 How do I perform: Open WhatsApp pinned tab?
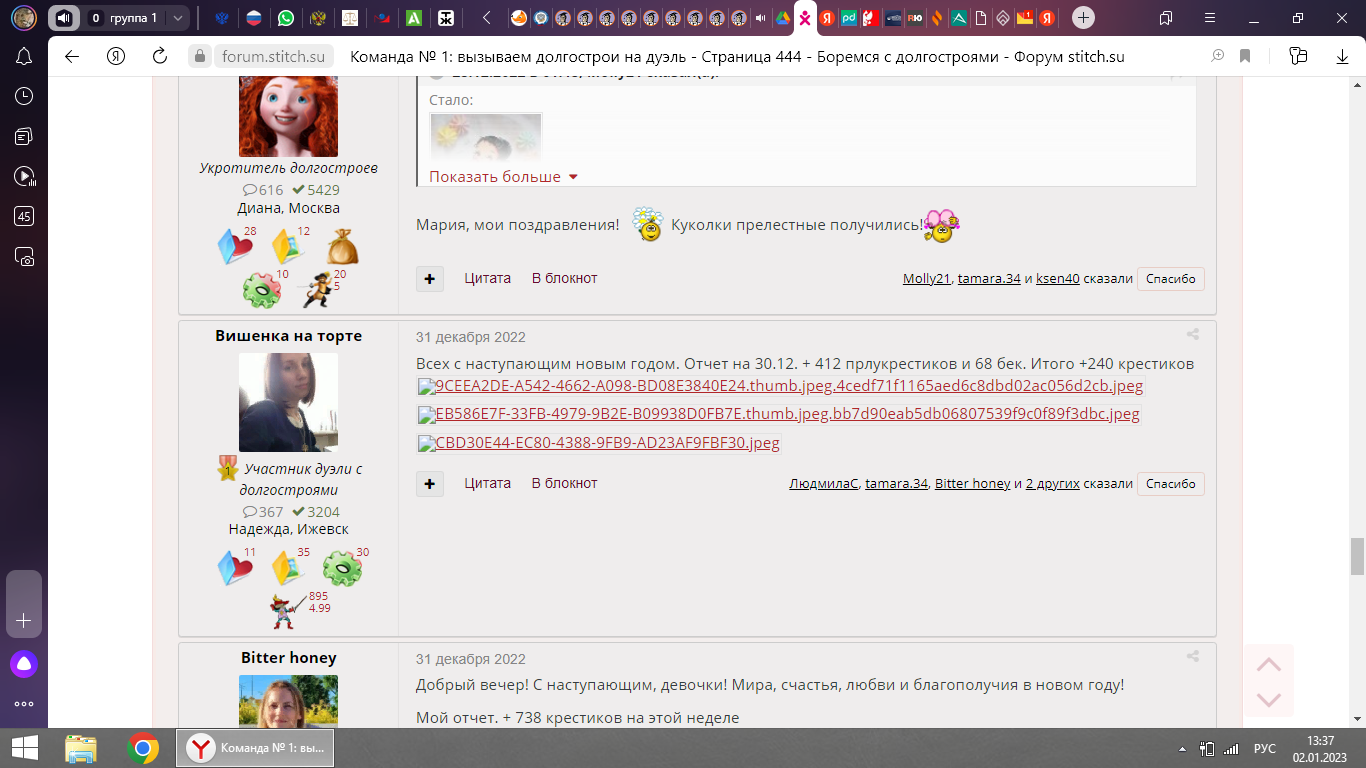coord(286,18)
